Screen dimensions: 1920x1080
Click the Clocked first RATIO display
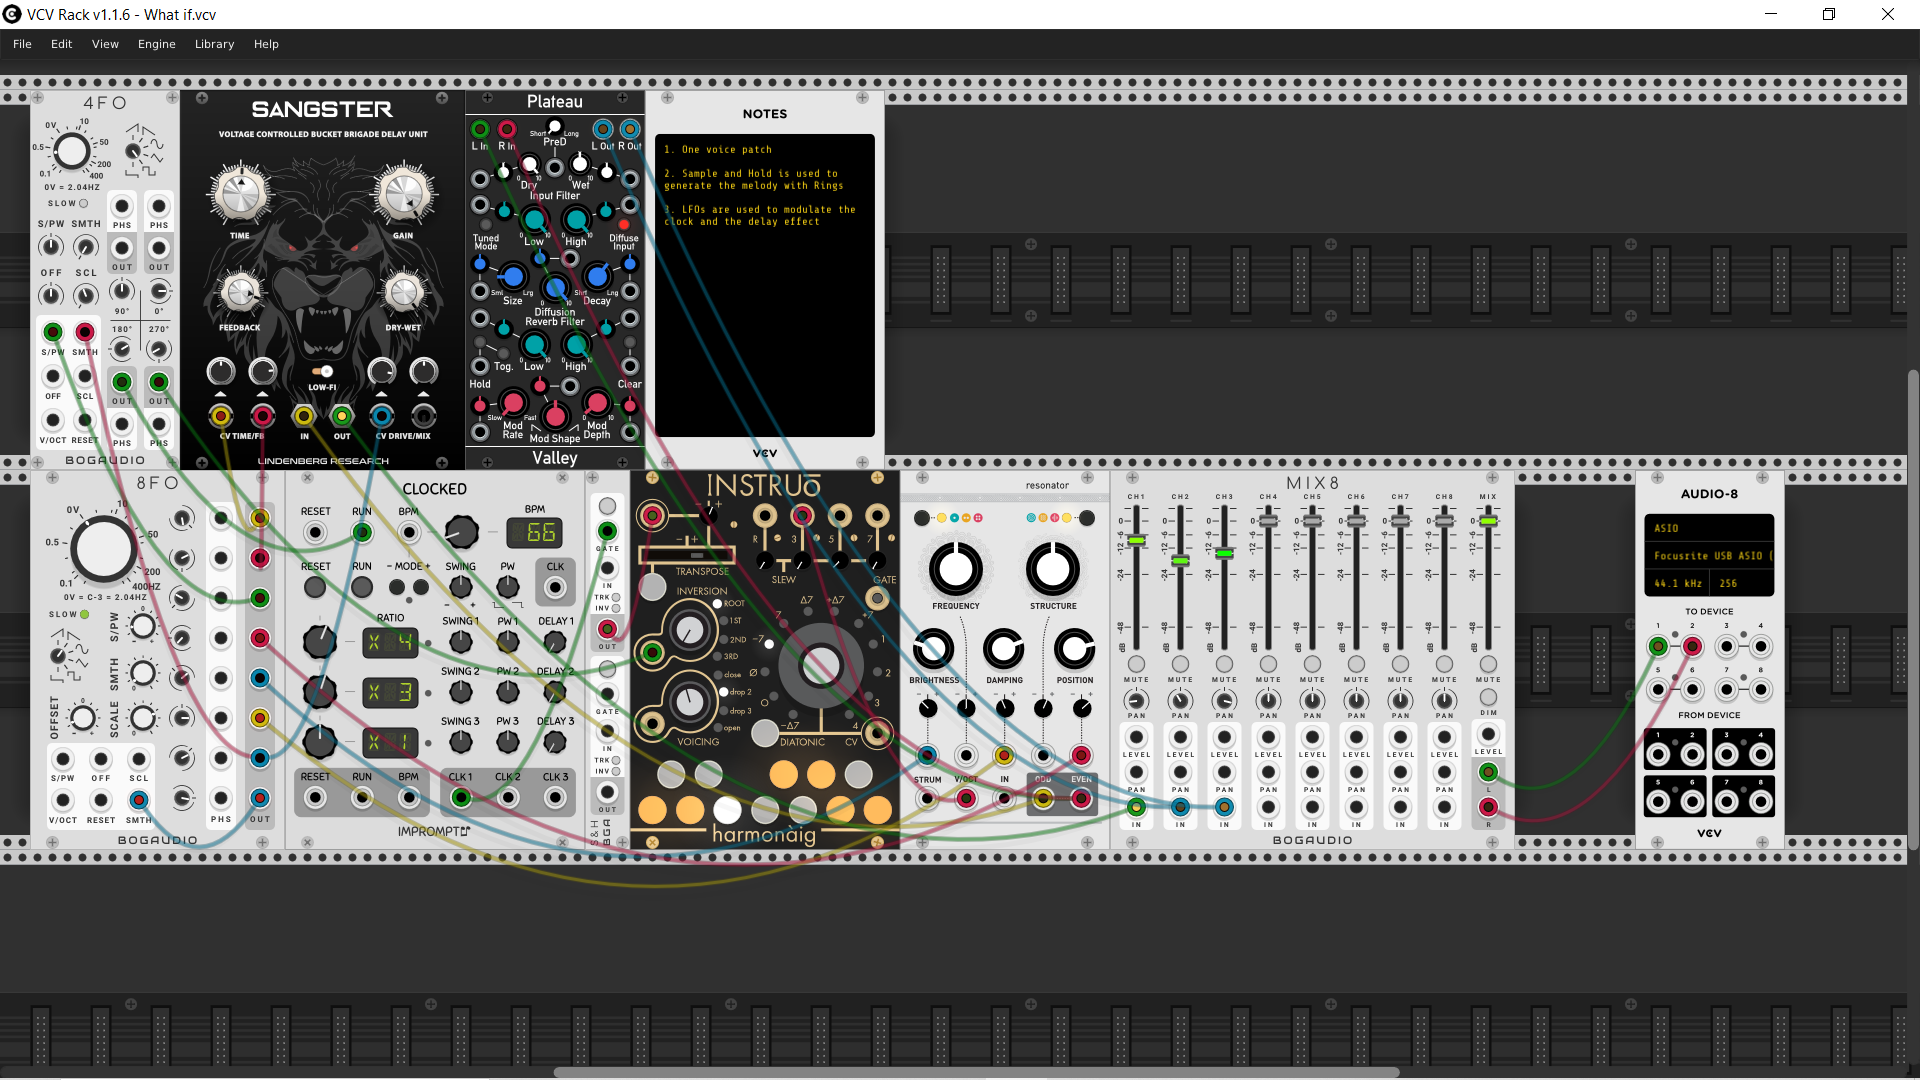click(390, 642)
